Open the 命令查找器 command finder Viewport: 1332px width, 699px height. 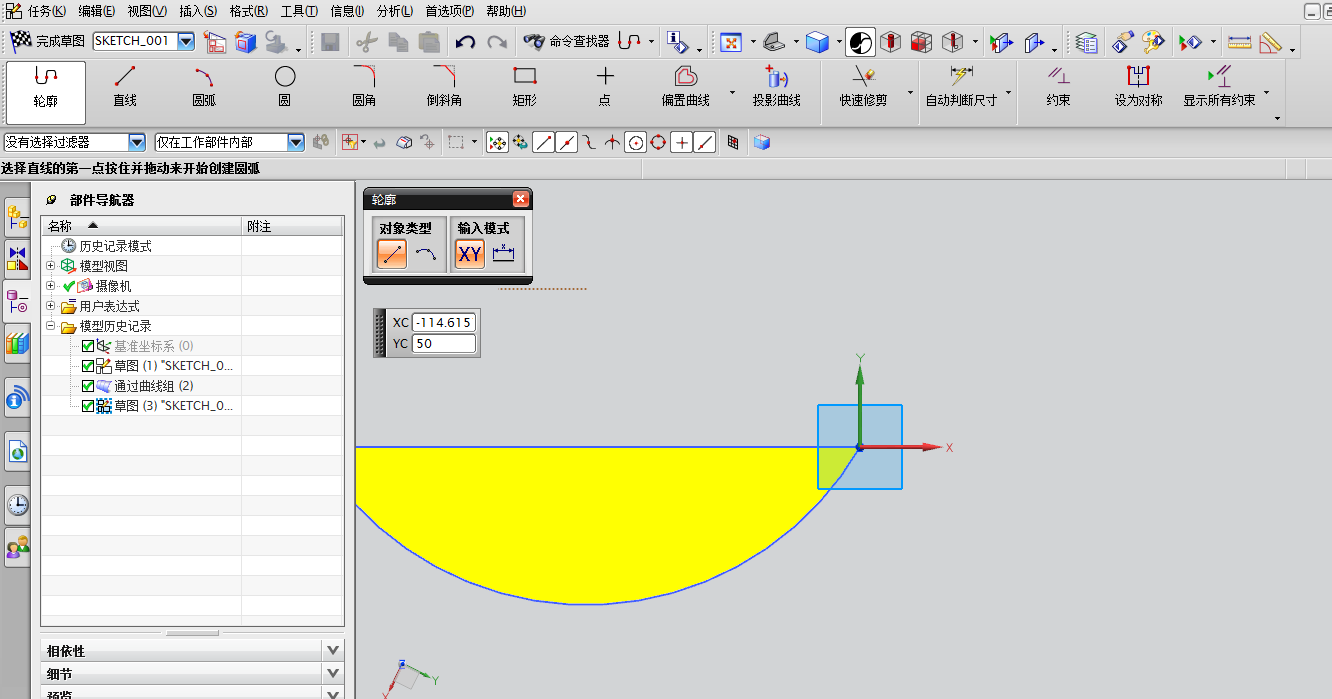click(566, 42)
